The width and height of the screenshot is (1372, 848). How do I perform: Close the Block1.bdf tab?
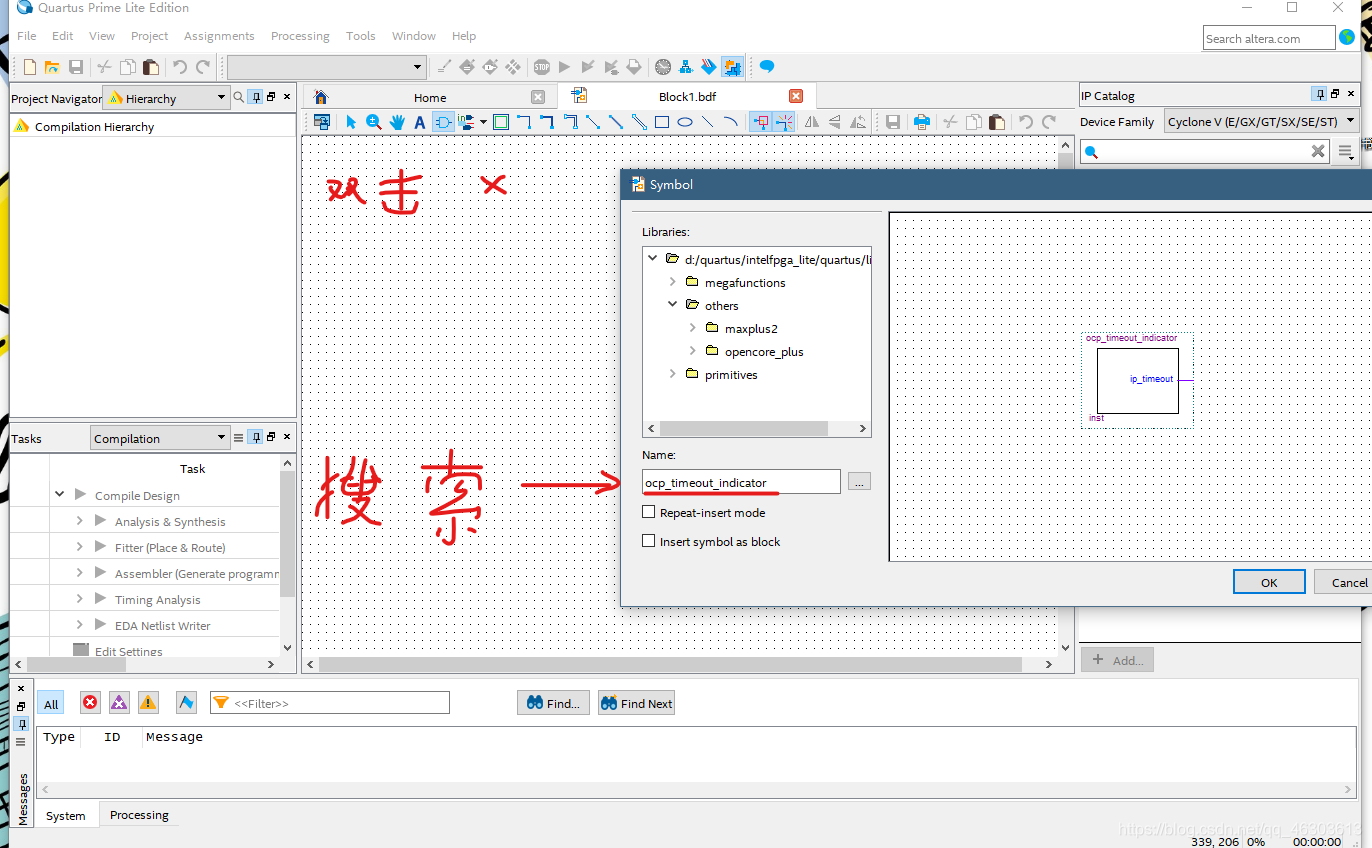[796, 97]
